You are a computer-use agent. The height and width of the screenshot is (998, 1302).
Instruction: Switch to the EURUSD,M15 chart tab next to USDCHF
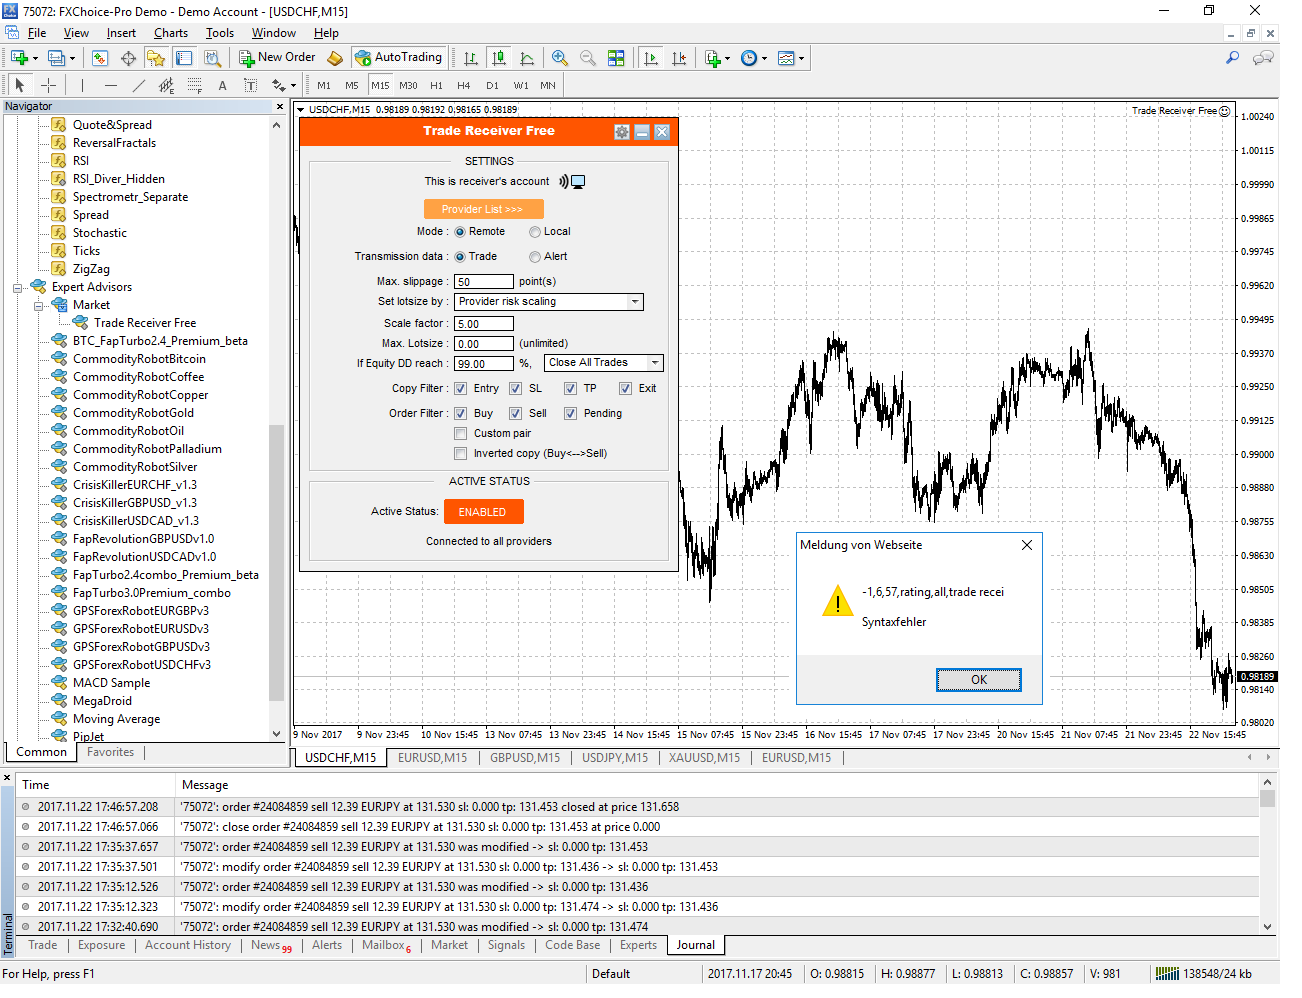[x=433, y=758]
